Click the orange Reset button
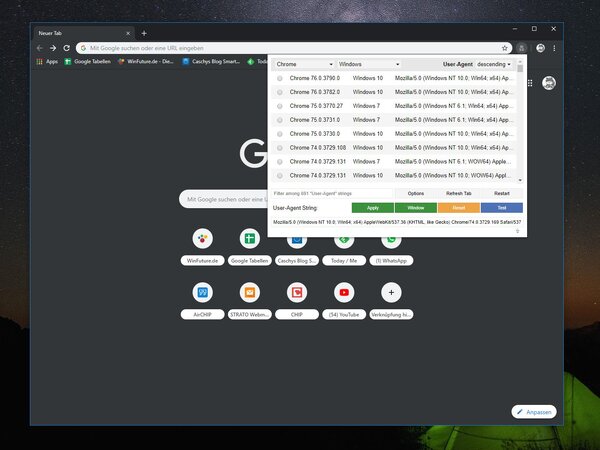The width and height of the screenshot is (600, 450). [x=458, y=208]
